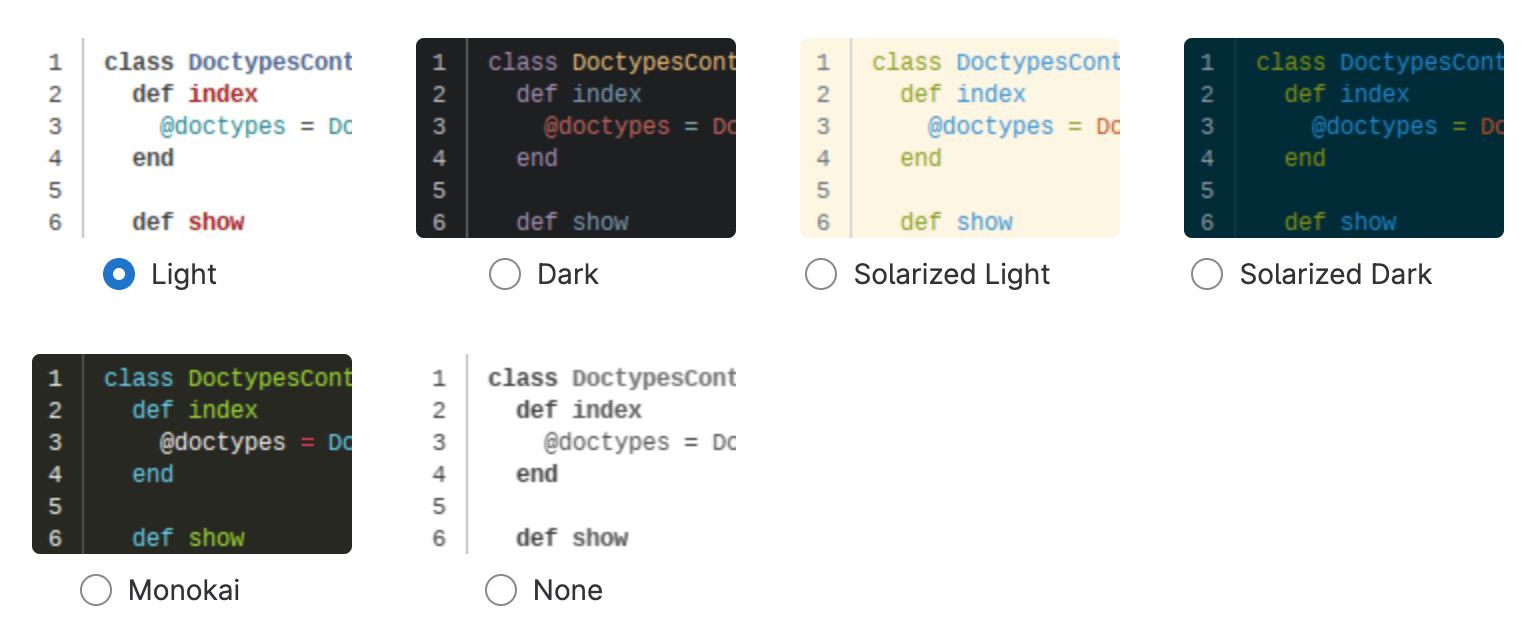This screenshot has height=640, width=1540.
Task: Click the Monokai label text
Action: point(184,590)
